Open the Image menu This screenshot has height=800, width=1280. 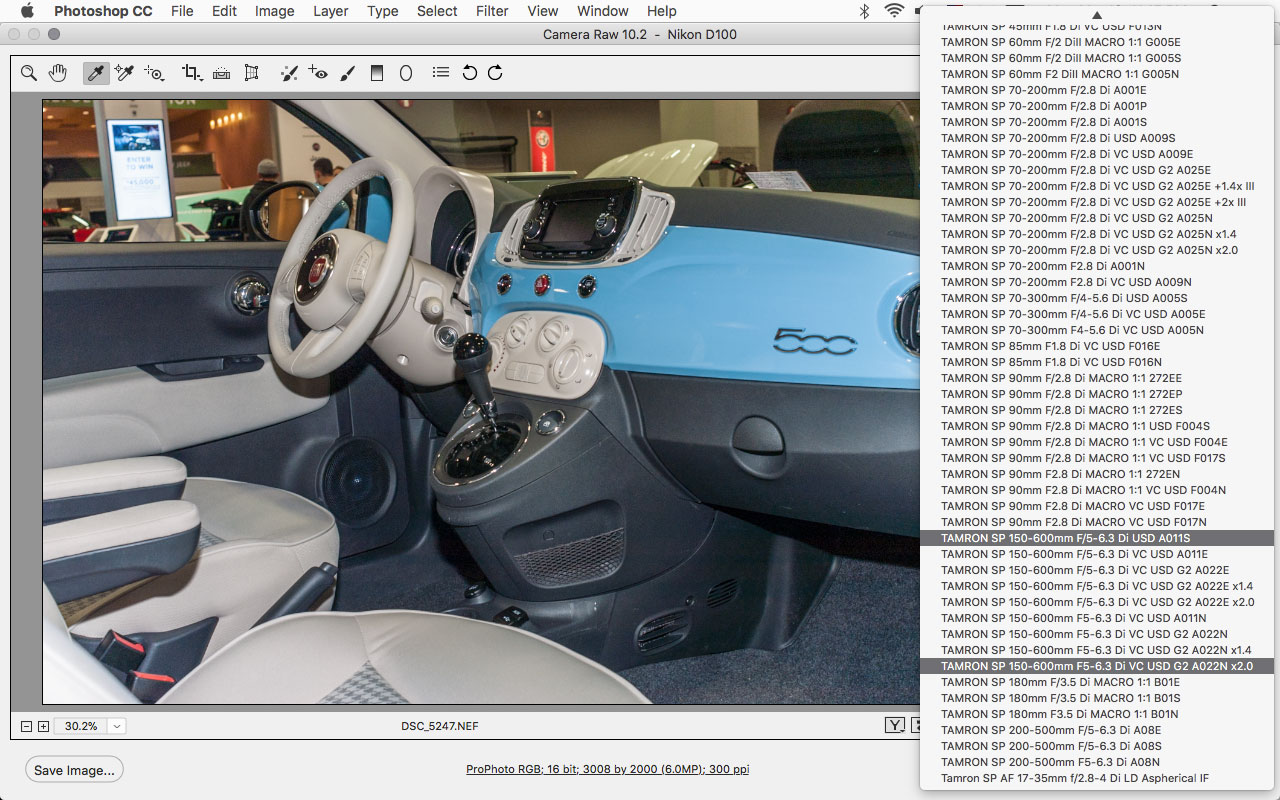[274, 11]
